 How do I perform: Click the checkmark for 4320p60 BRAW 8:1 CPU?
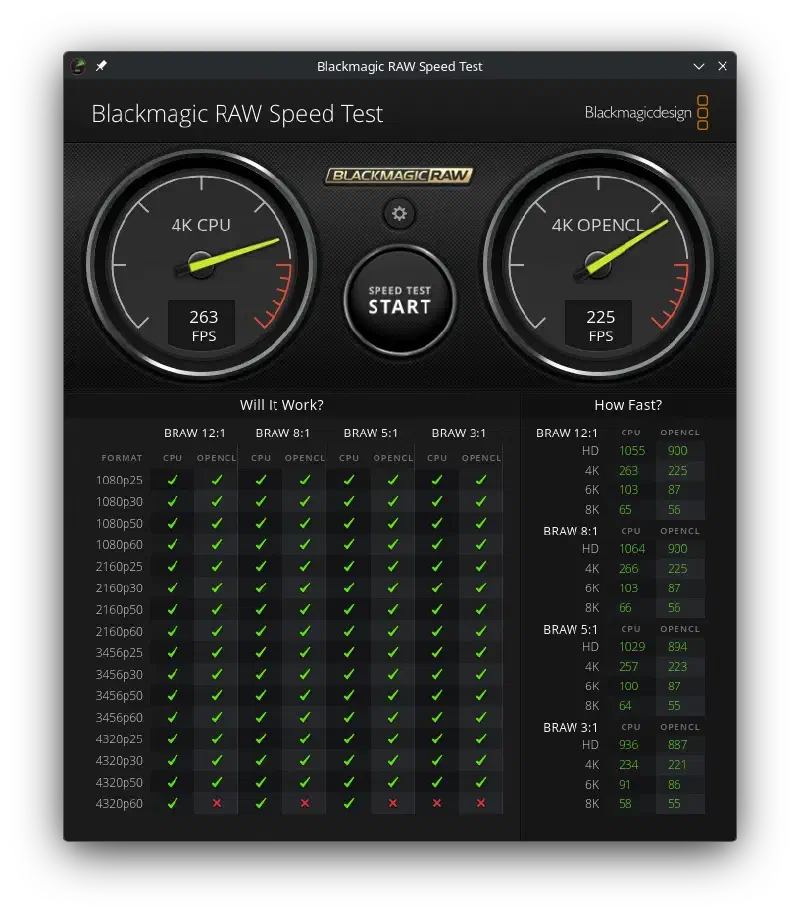tap(261, 804)
